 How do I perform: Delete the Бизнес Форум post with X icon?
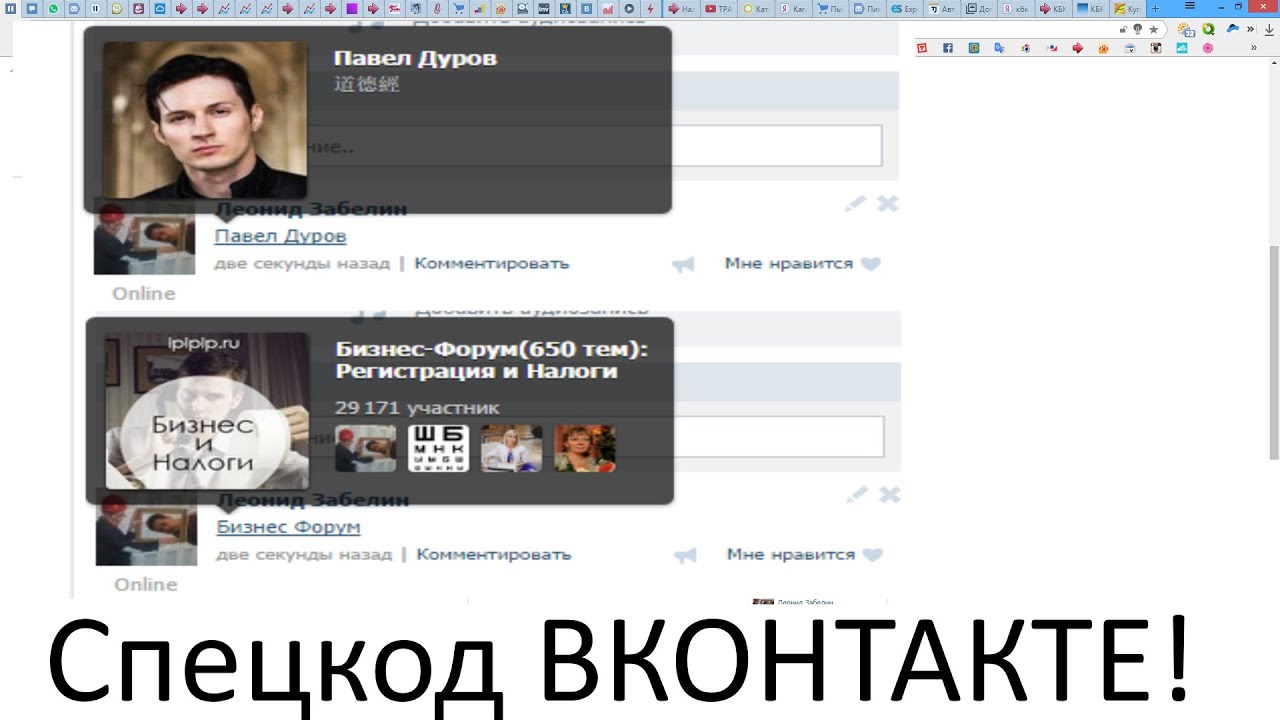890,494
